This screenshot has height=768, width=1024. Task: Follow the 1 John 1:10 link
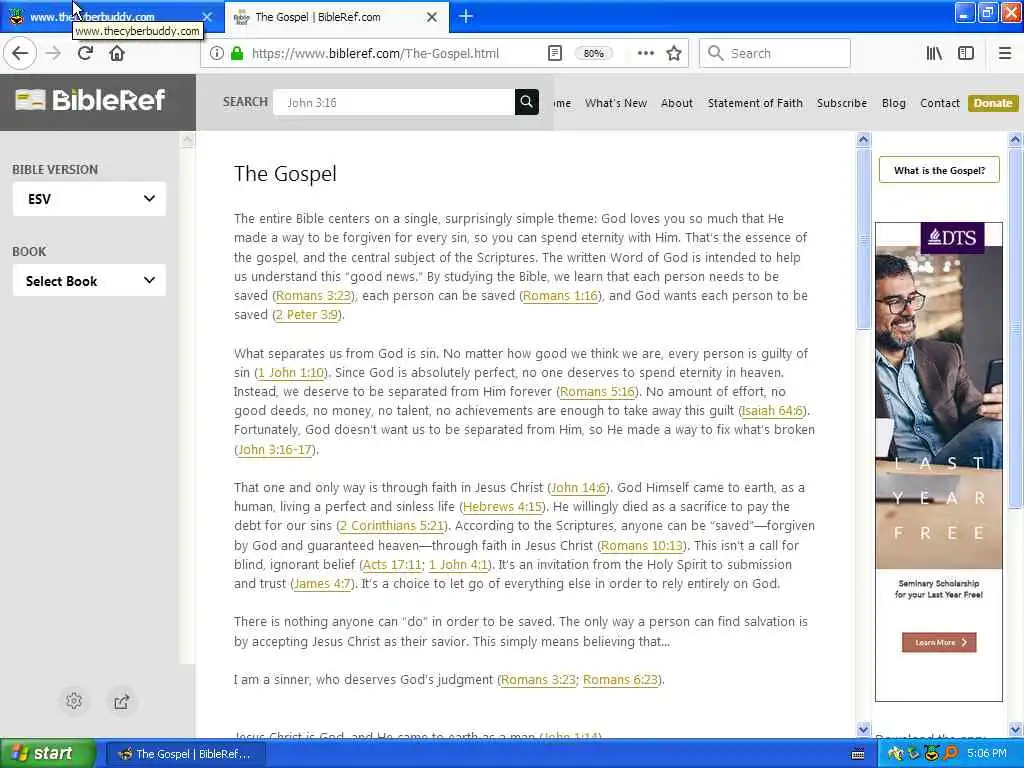[291, 373]
